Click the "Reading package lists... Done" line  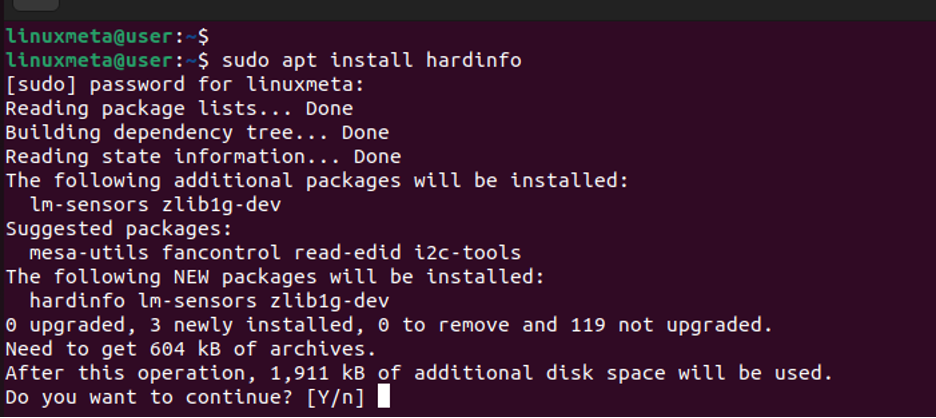pos(179,109)
